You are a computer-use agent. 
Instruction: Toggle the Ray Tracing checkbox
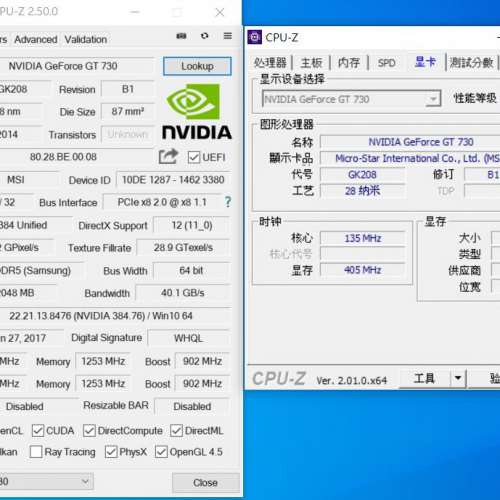click(36, 452)
